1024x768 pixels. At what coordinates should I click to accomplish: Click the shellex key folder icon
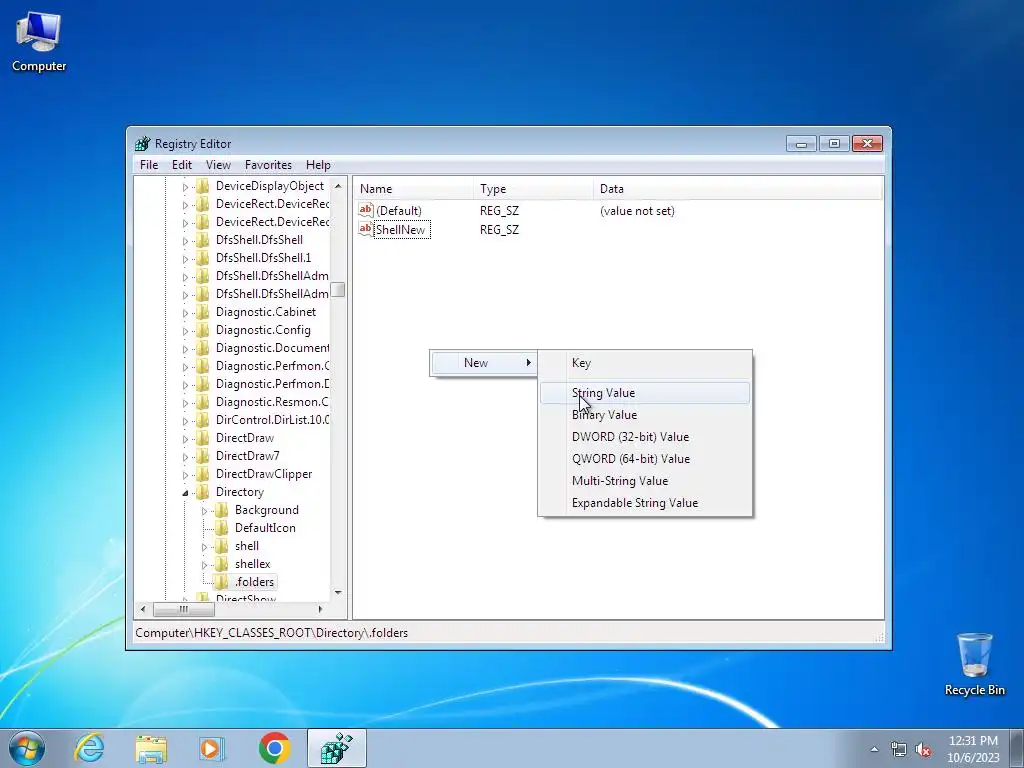222,564
